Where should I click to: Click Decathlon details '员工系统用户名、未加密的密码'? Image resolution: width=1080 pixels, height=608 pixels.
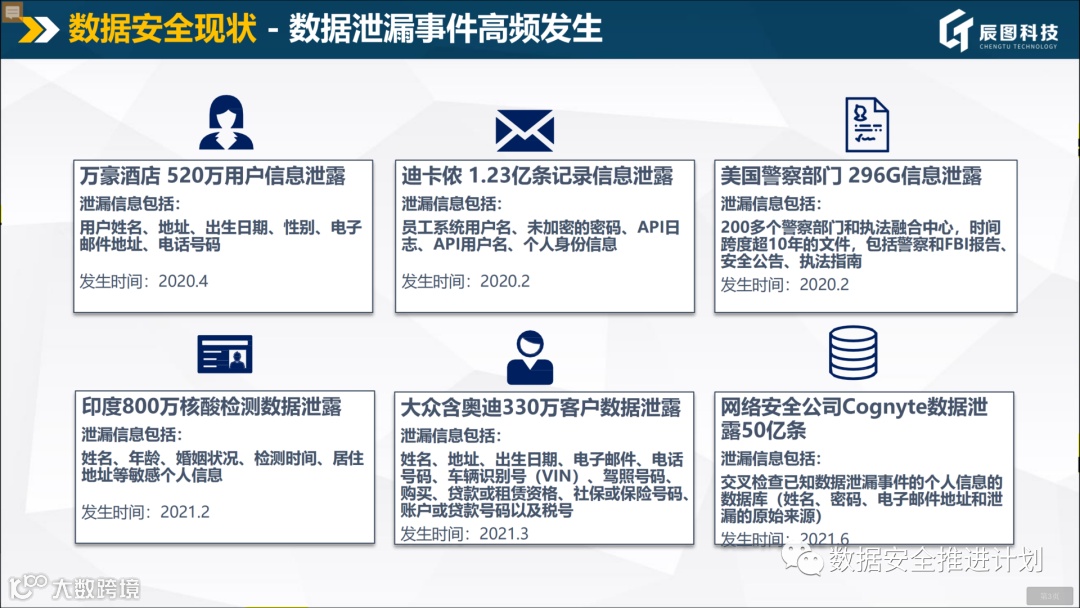511,227
